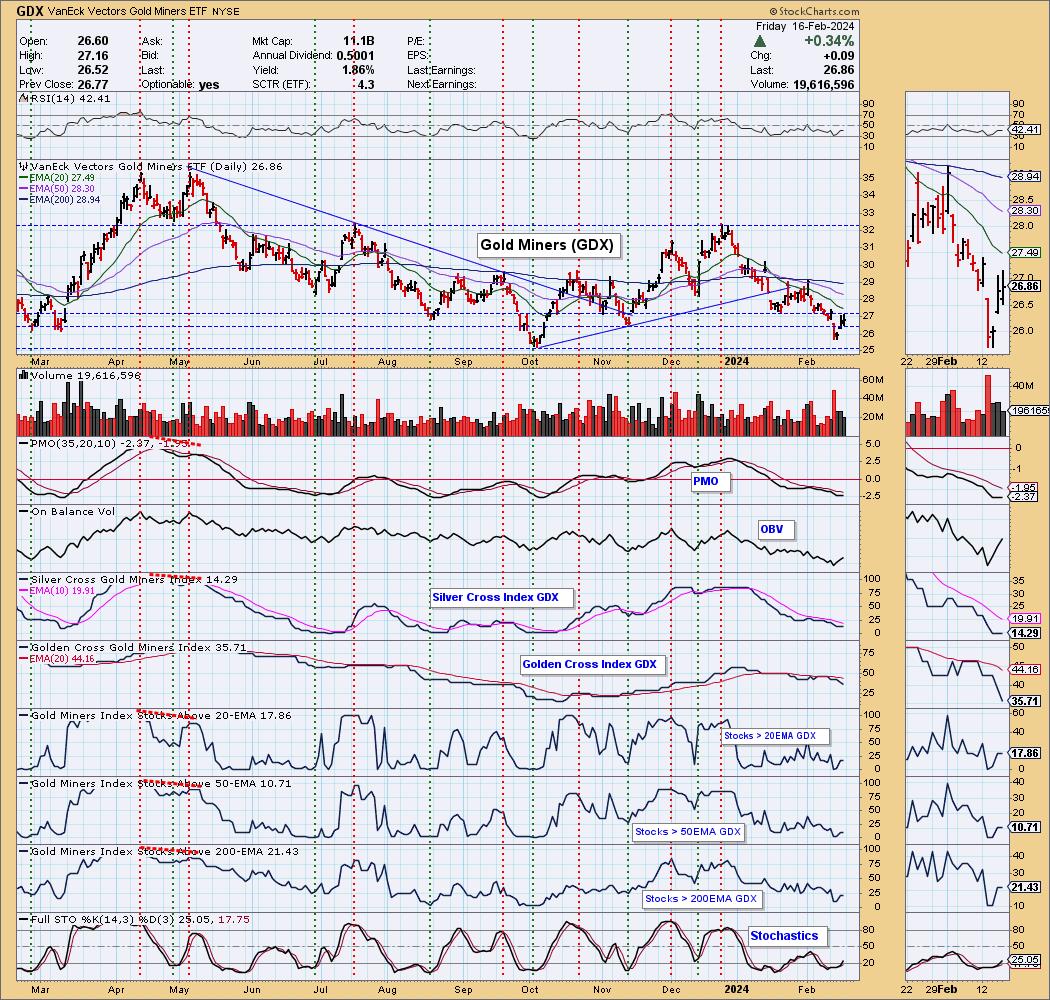
Task: Click the Prev Close value 26.77
Action: tap(92, 84)
